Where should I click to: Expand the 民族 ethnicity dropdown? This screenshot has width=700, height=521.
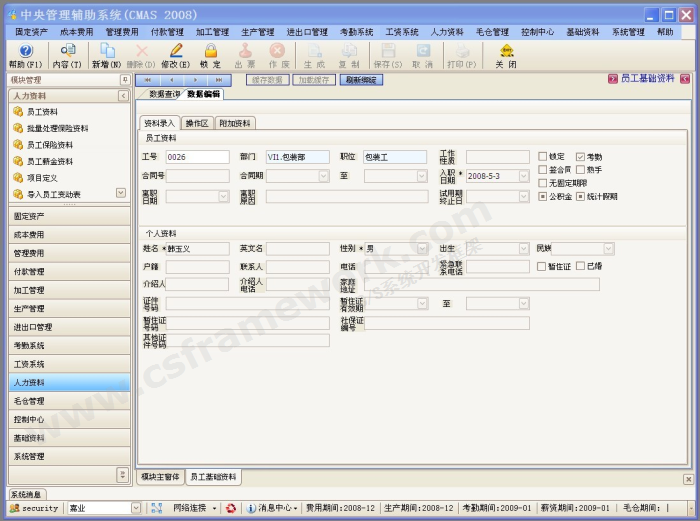click(608, 248)
